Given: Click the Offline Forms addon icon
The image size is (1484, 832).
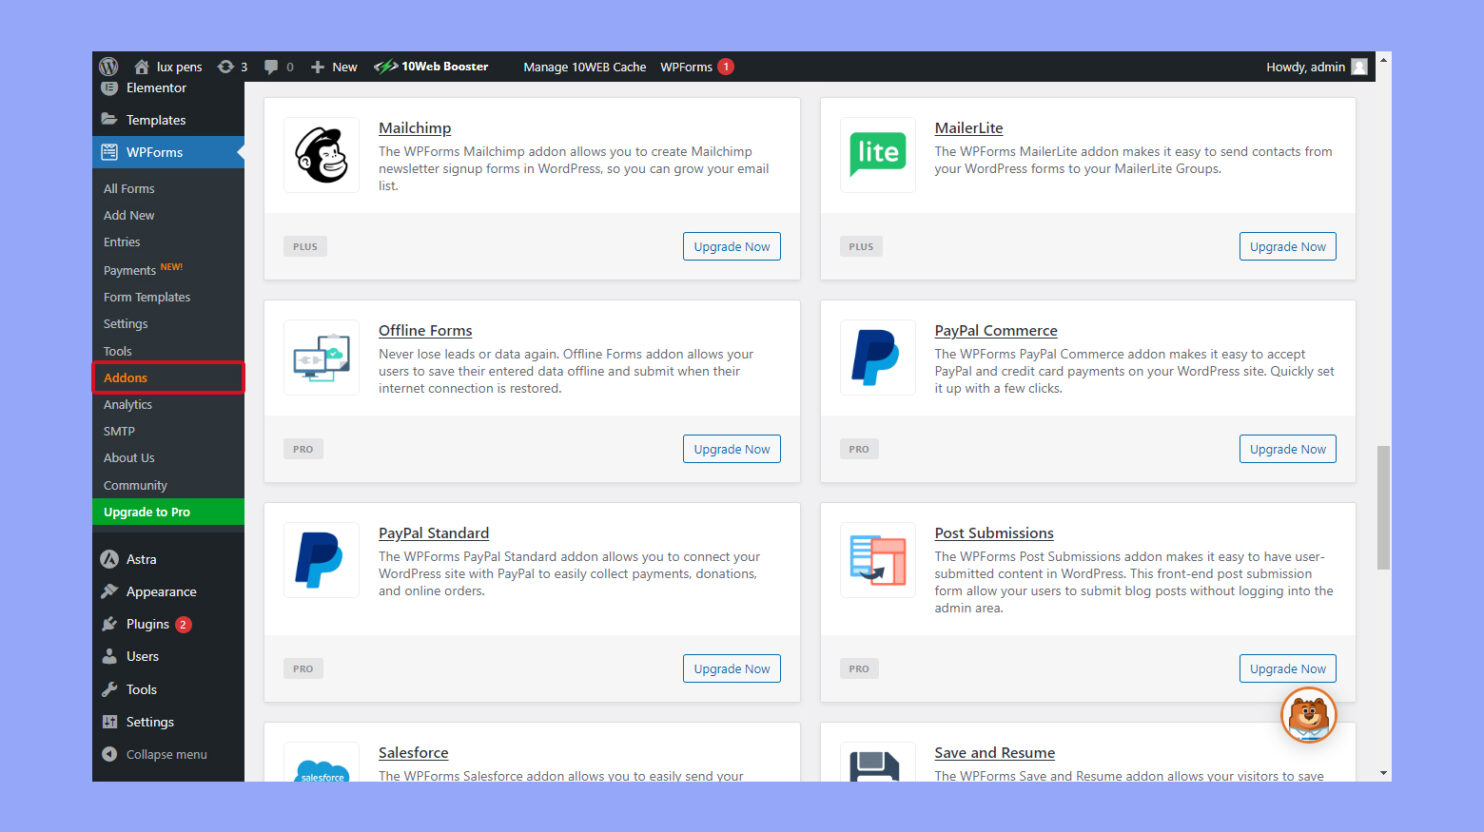Looking at the screenshot, I should coord(321,358).
